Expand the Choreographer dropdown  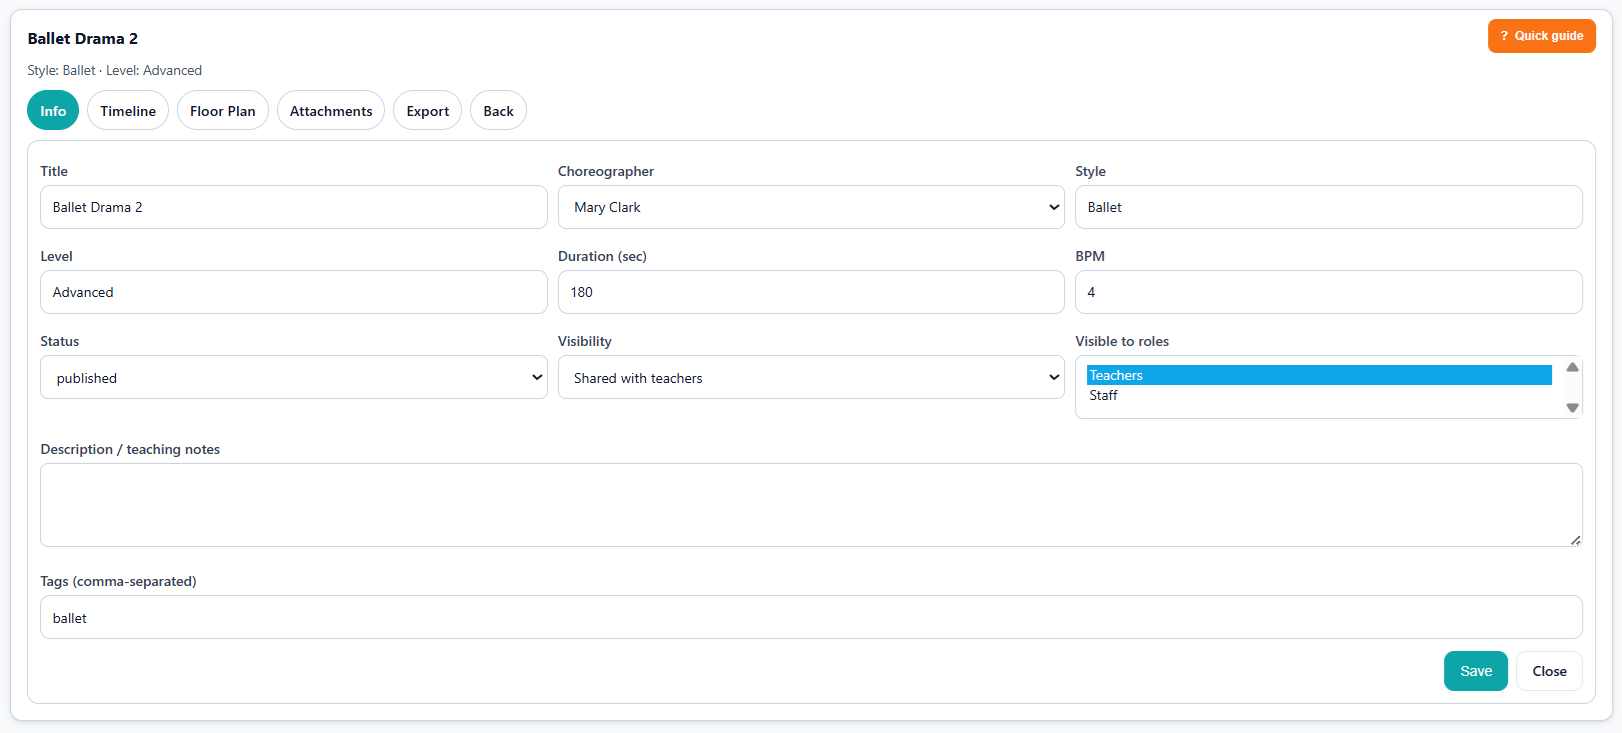coord(810,207)
